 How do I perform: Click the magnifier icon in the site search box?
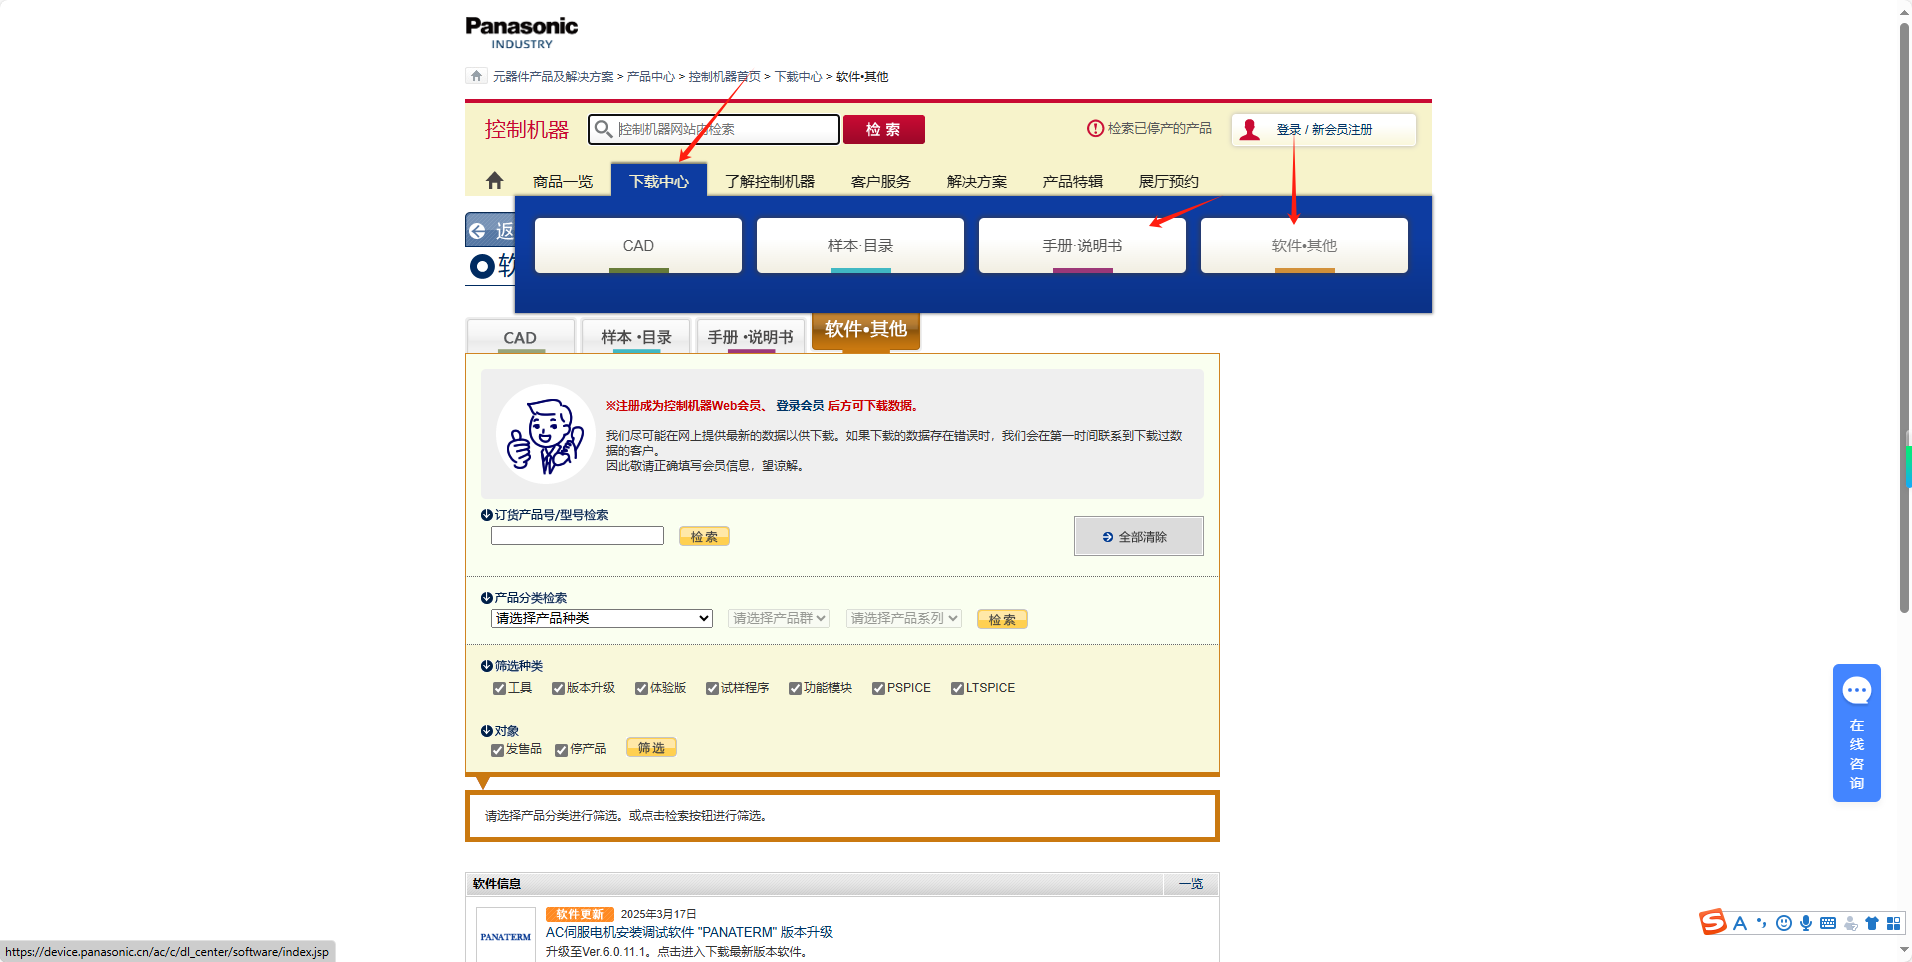click(603, 129)
